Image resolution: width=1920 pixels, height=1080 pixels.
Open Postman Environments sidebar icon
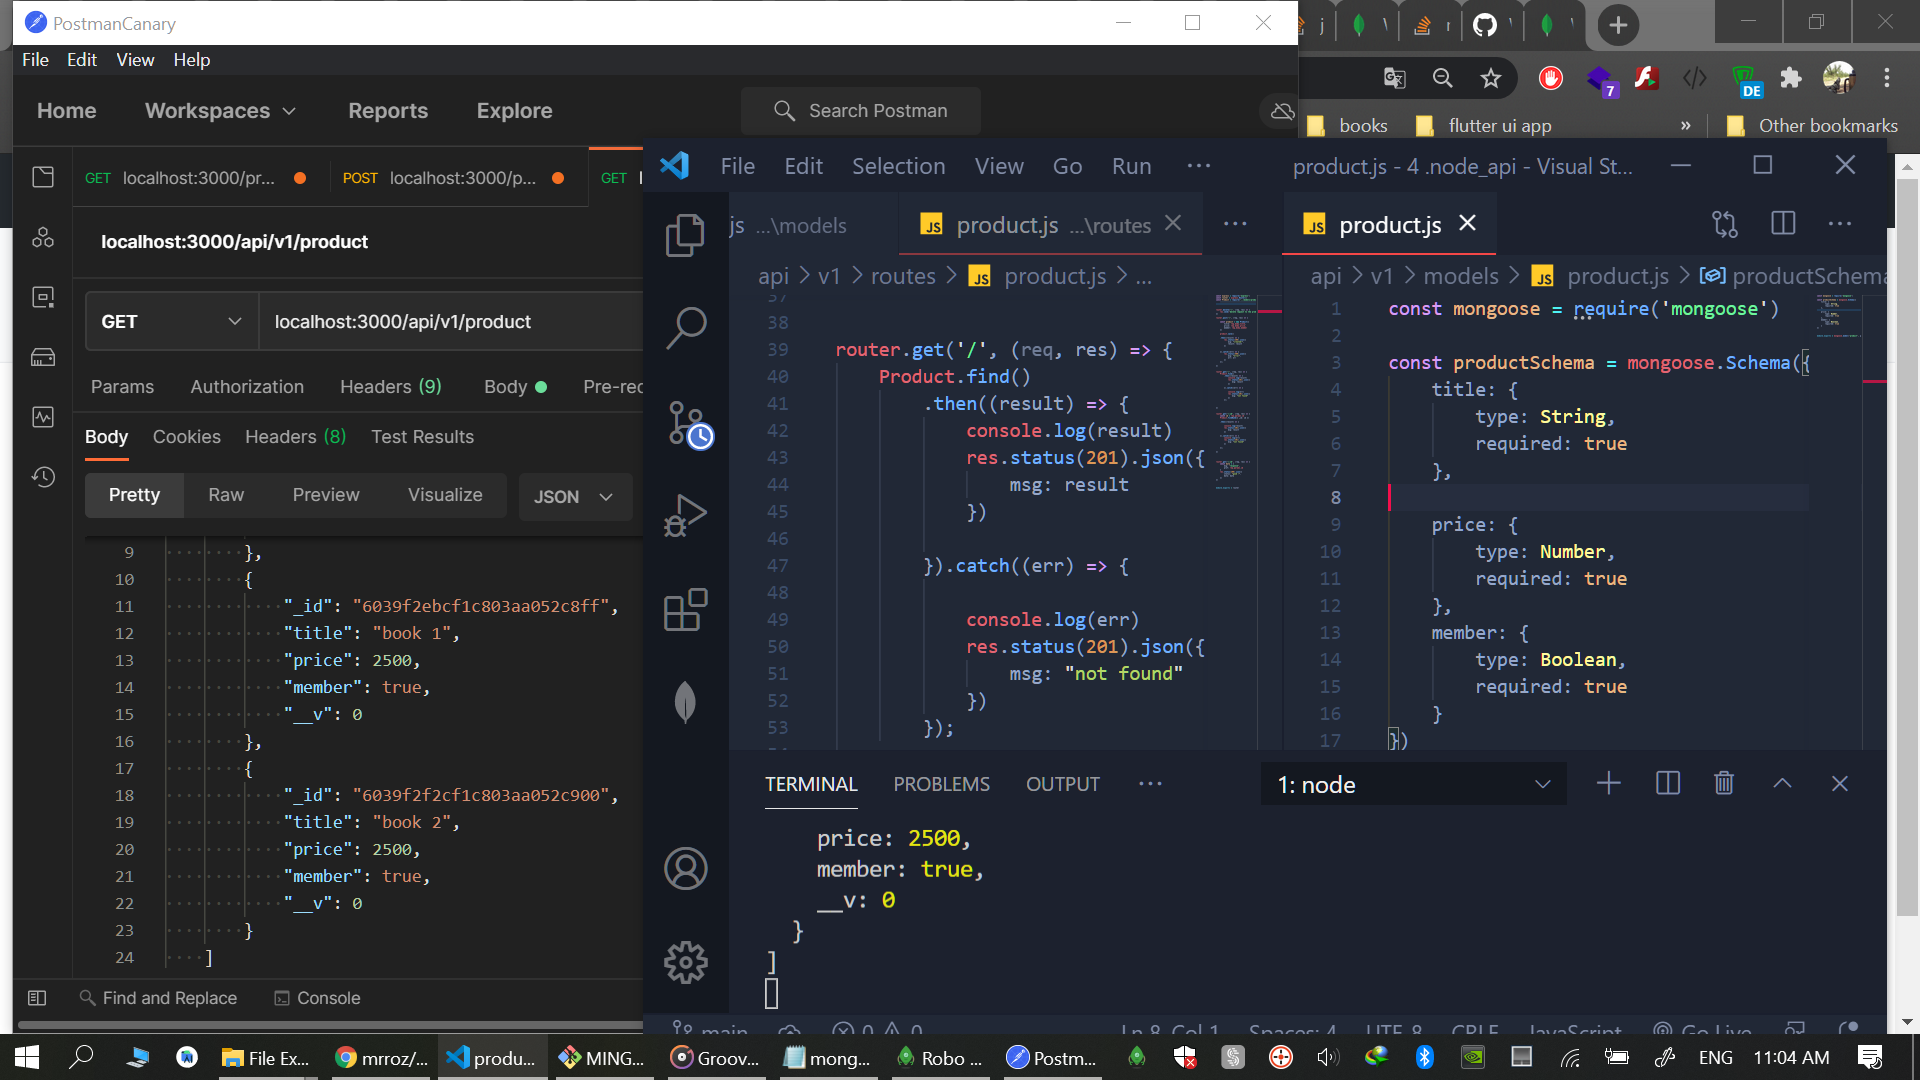click(43, 297)
